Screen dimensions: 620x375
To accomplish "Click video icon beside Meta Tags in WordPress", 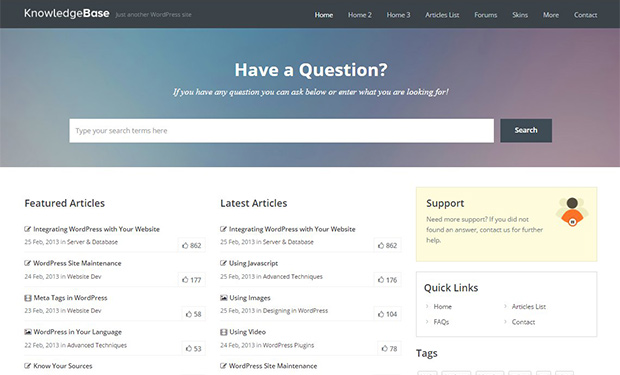I will point(28,298).
